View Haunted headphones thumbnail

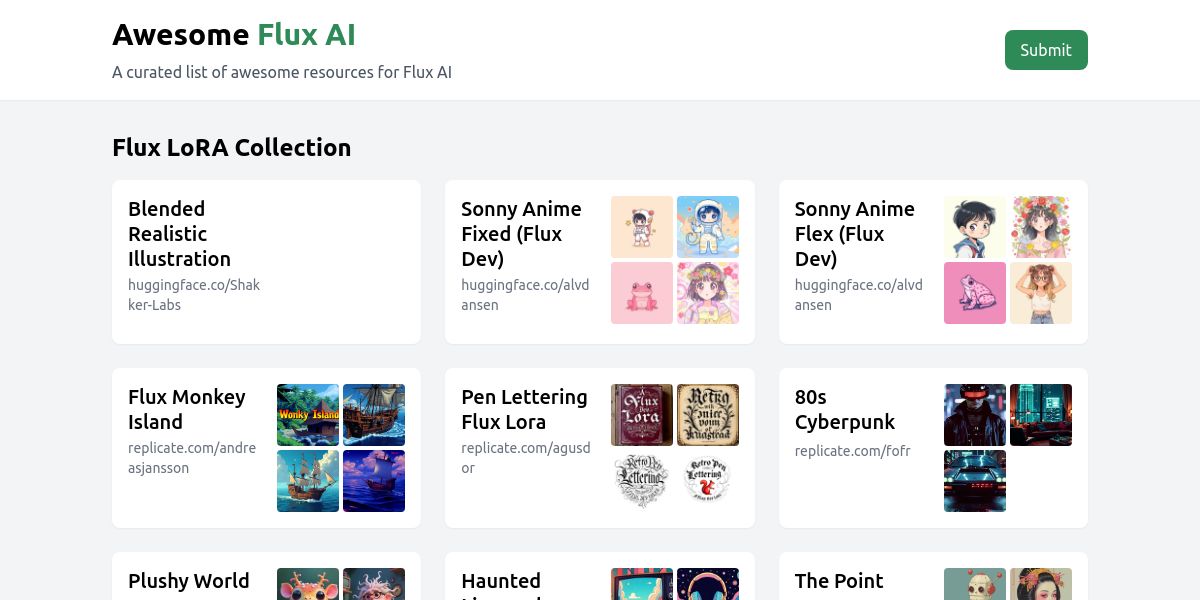708,584
